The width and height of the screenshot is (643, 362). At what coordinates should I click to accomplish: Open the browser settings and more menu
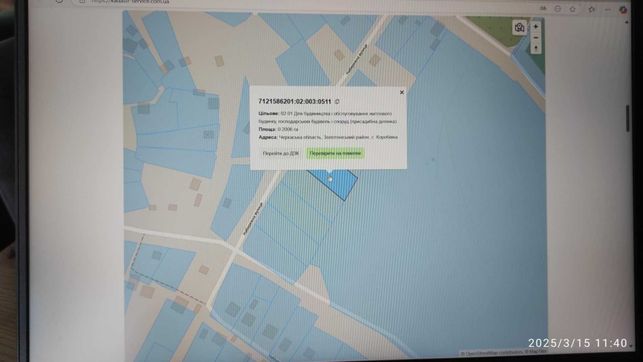(608, 9)
